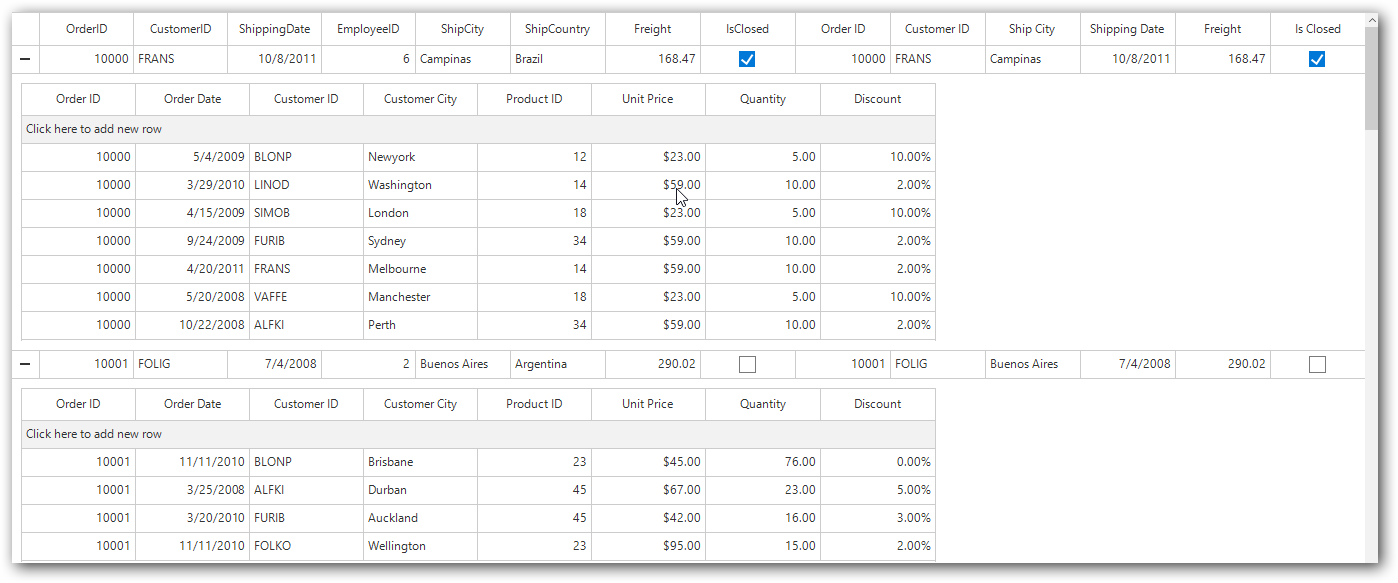Image resolution: width=1398 pixels, height=583 pixels.
Task: Click the Customer City column header
Action: 420,99
